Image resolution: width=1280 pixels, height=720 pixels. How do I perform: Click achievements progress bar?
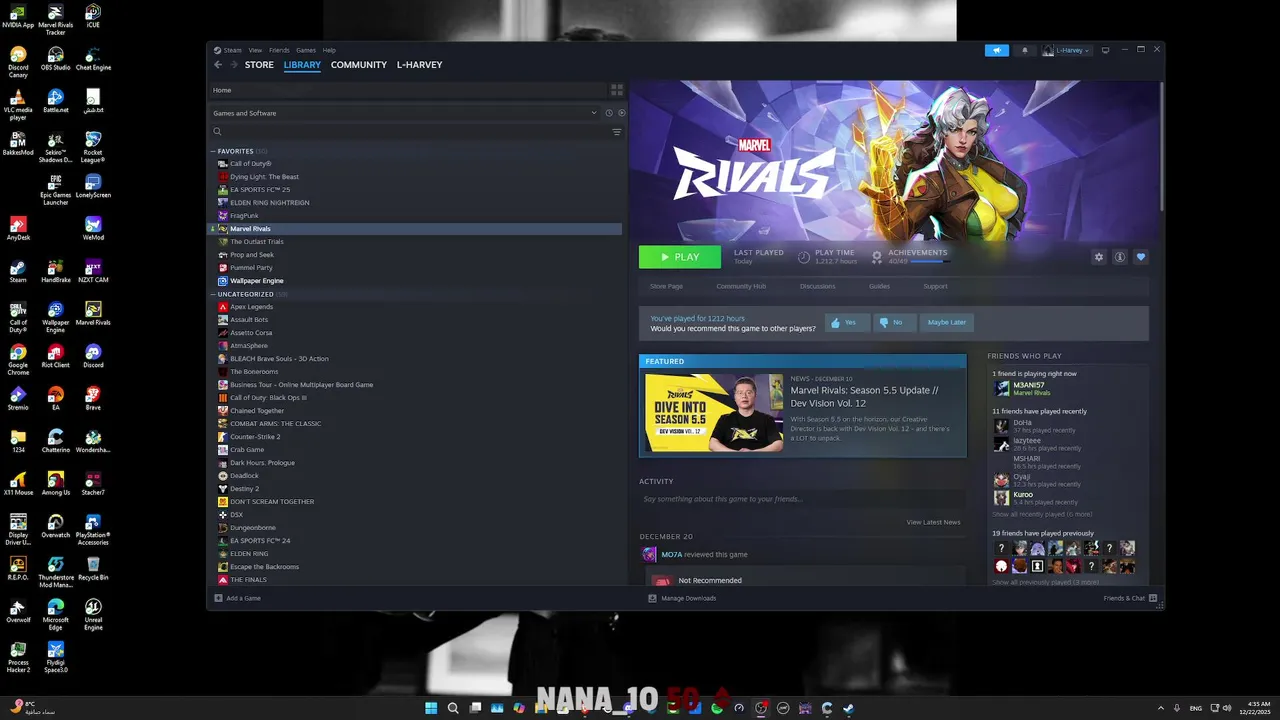[929, 262]
